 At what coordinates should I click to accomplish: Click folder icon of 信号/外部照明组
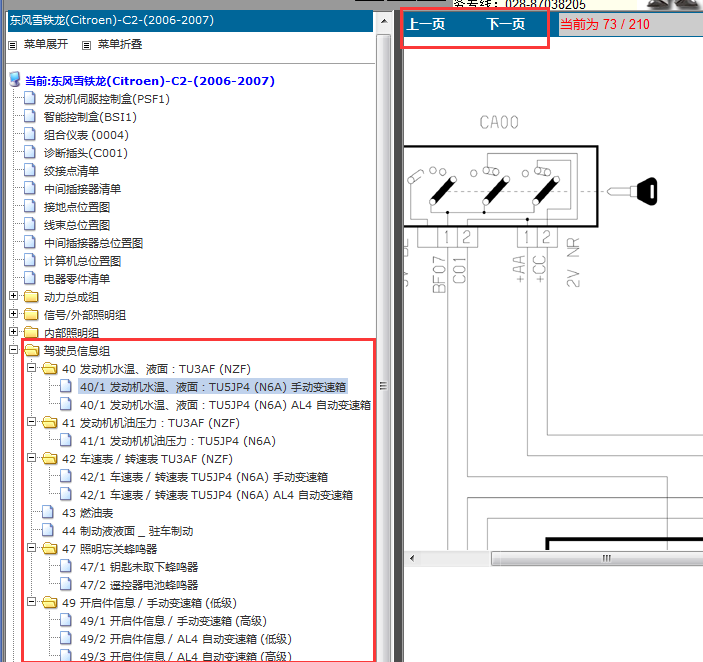31,314
